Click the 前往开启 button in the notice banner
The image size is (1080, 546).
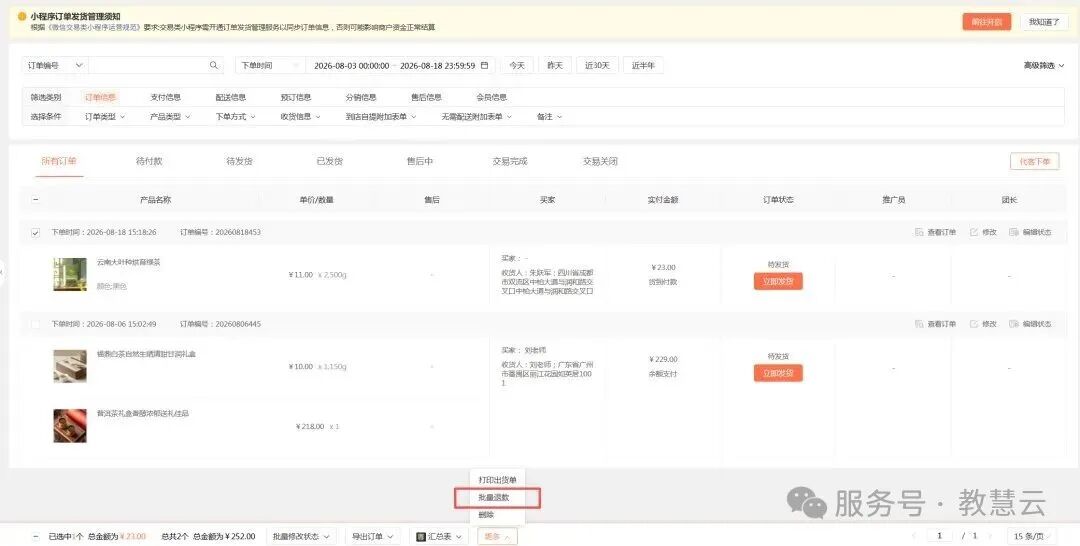pyautogui.click(x=986, y=22)
